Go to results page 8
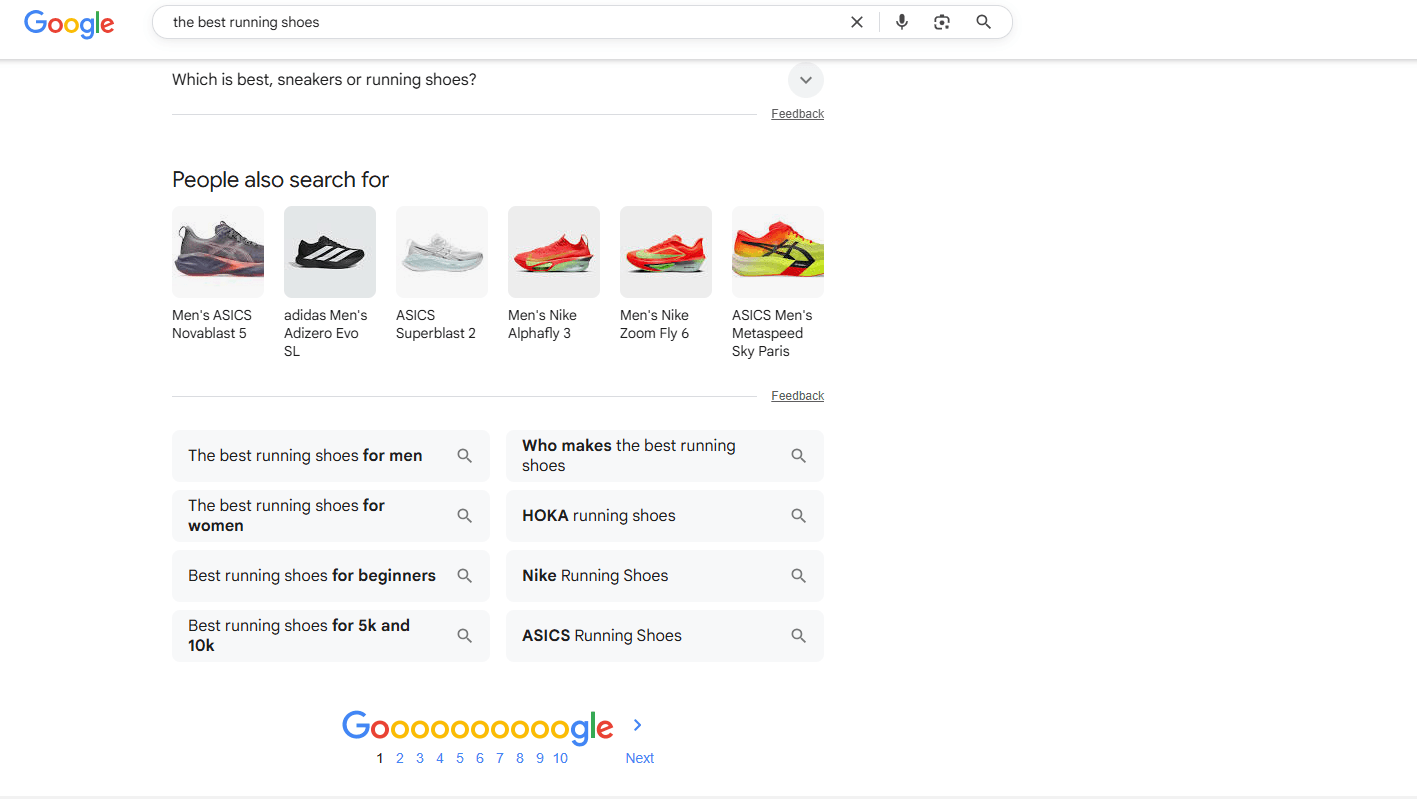The image size is (1417, 799). tap(520, 758)
